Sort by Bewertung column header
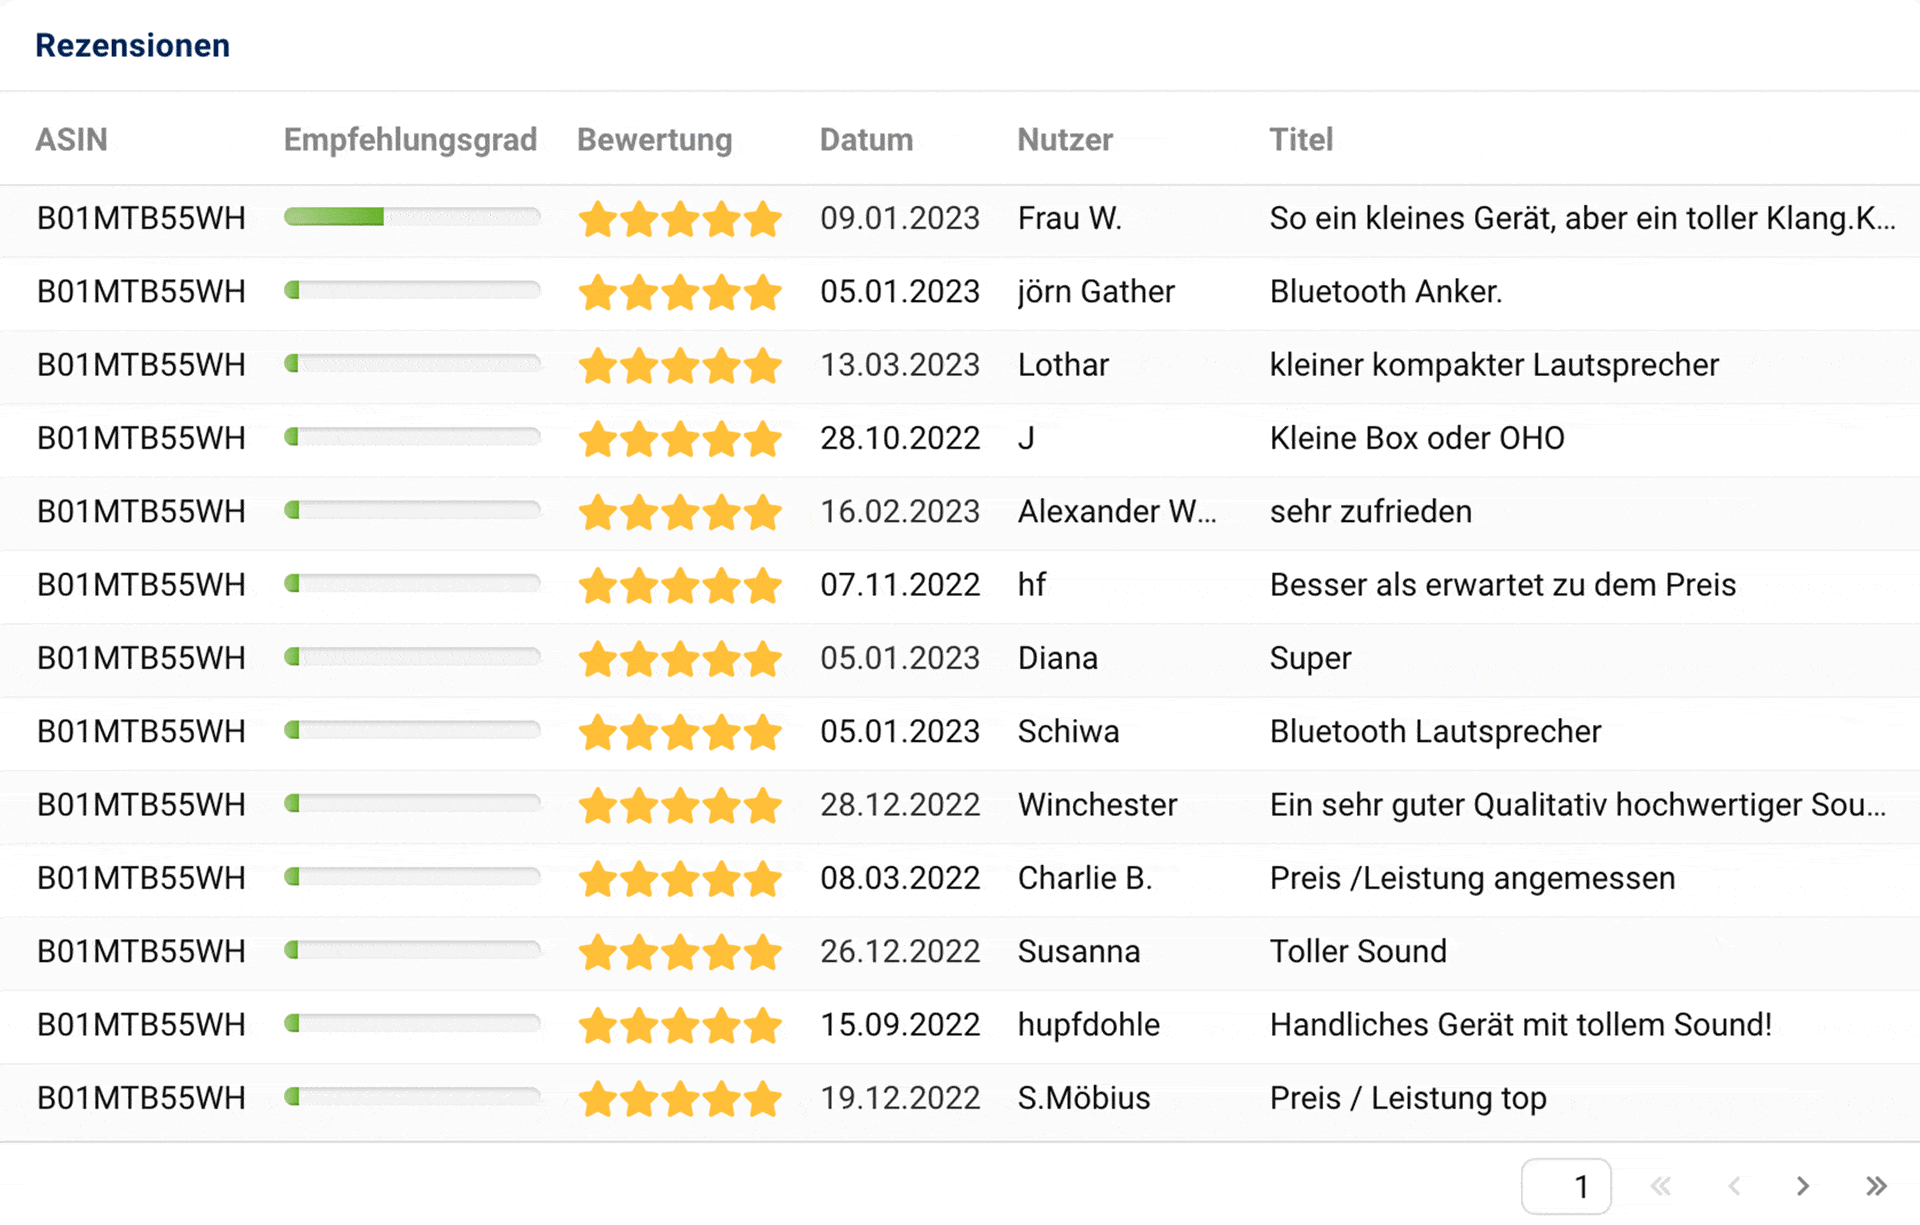 point(654,139)
